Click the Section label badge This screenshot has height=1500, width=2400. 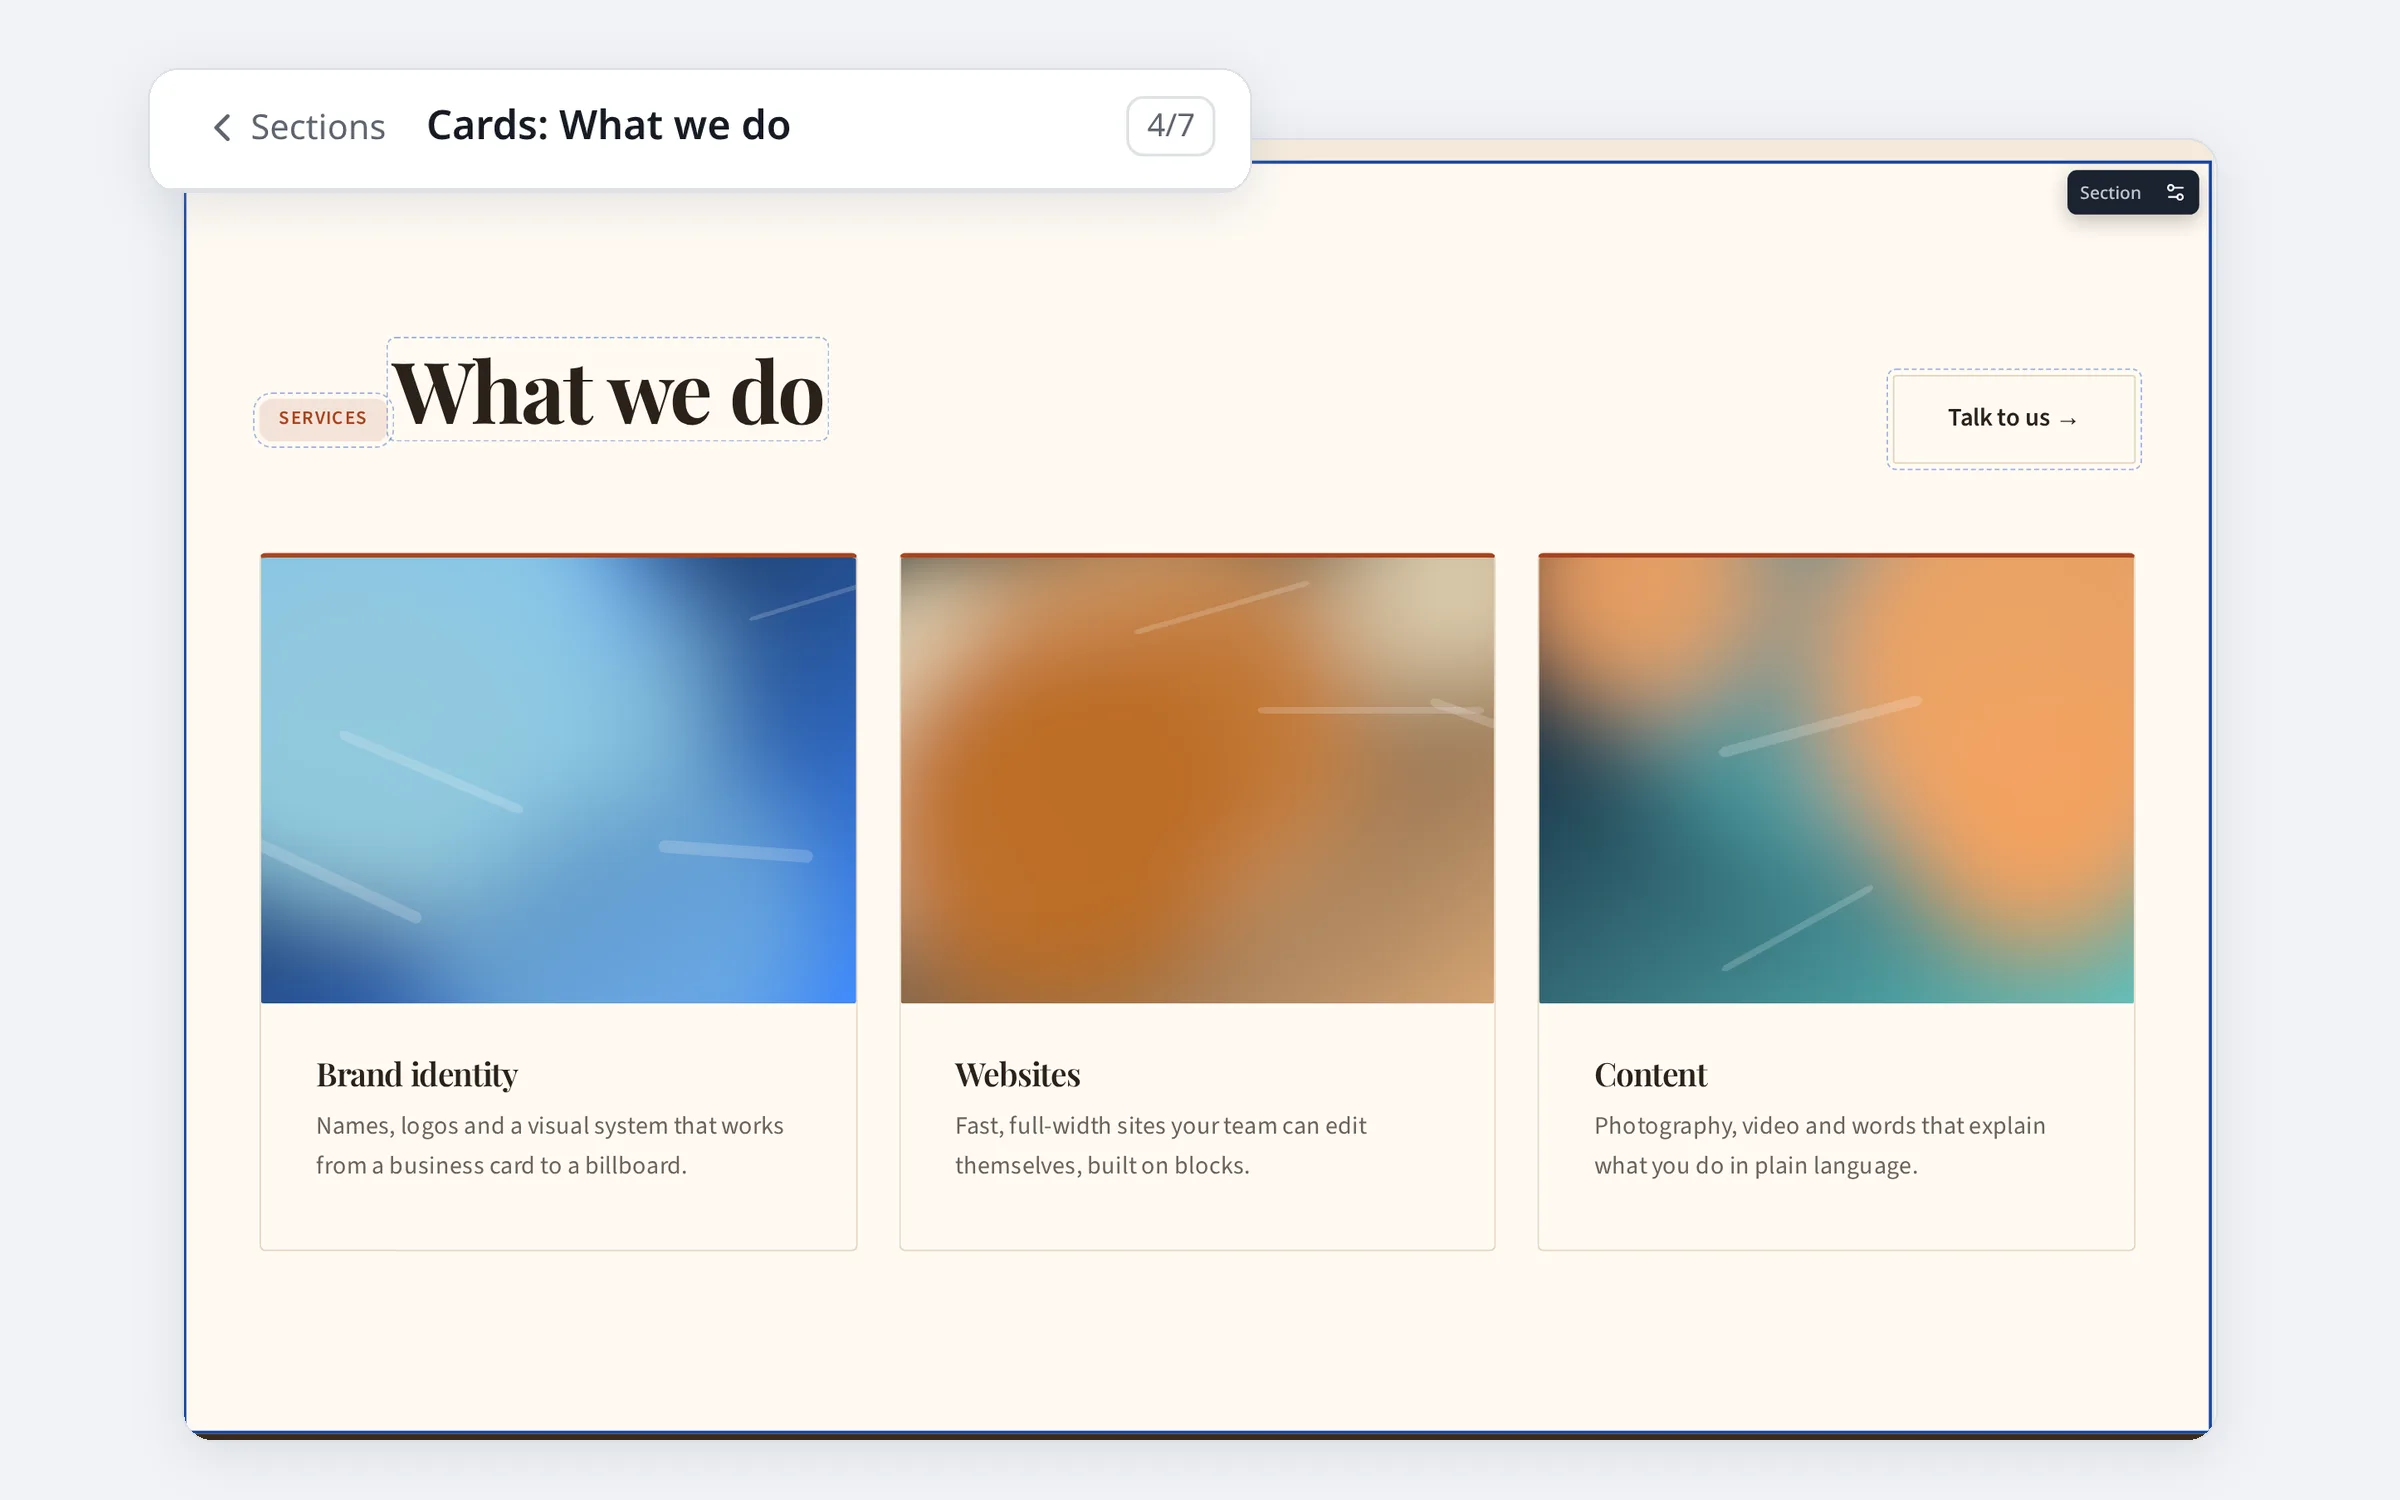(x=2132, y=192)
